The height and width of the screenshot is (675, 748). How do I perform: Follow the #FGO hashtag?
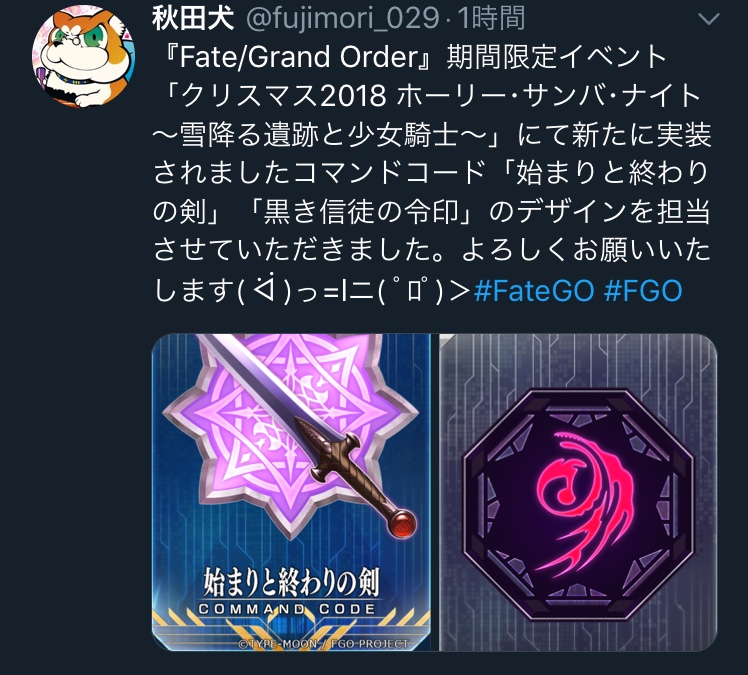(643, 290)
